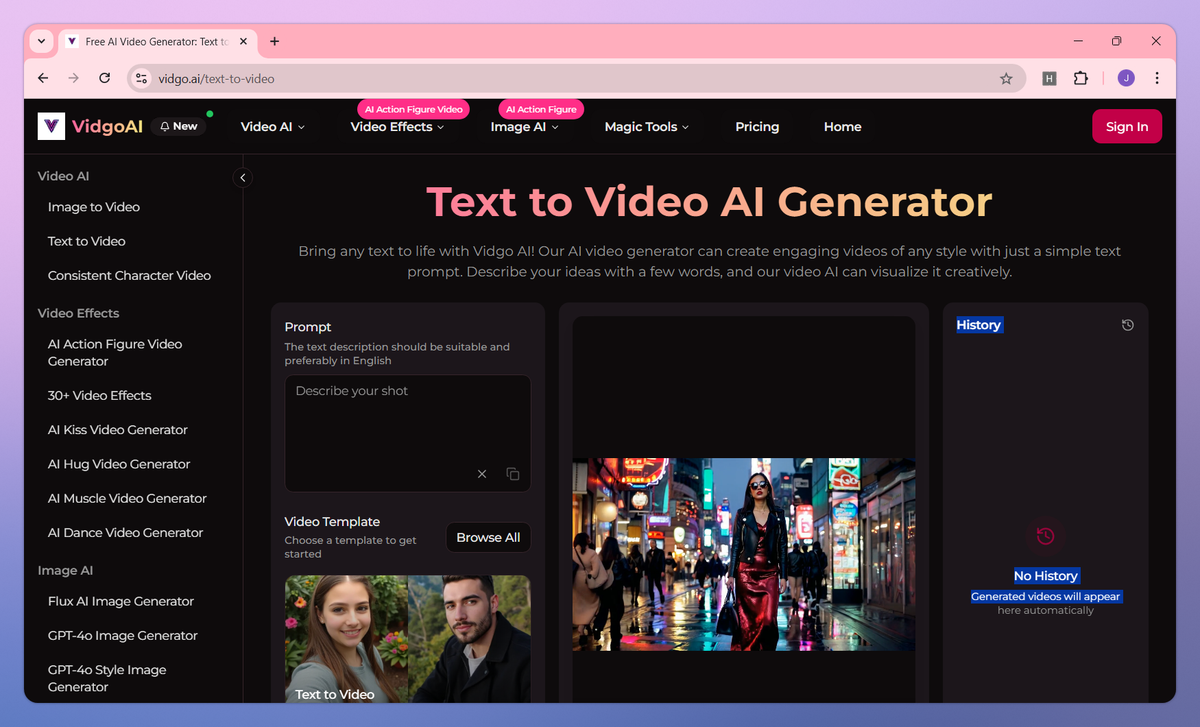The width and height of the screenshot is (1200, 727).
Task: Expand the Magic Tools dropdown
Action: pyautogui.click(x=647, y=127)
